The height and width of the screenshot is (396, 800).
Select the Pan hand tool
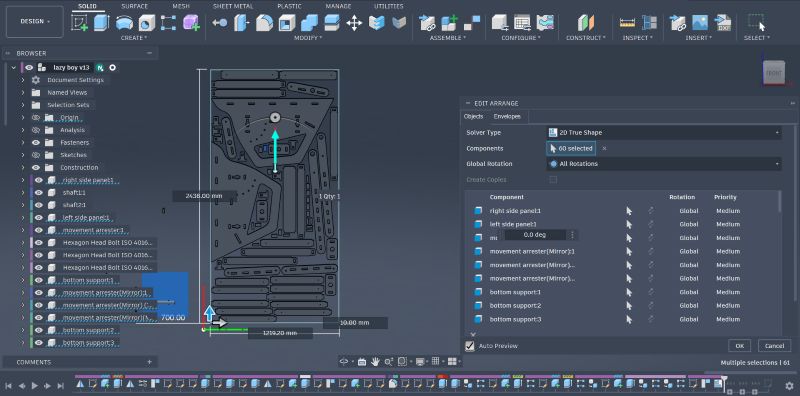click(376, 361)
